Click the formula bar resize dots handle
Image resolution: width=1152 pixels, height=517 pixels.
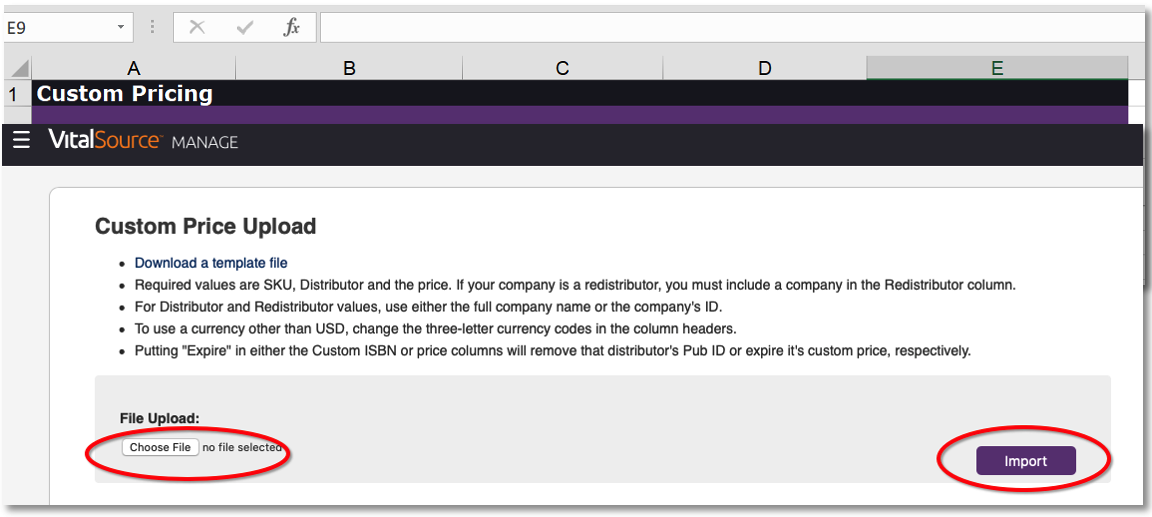pyautogui.click(x=152, y=27)
